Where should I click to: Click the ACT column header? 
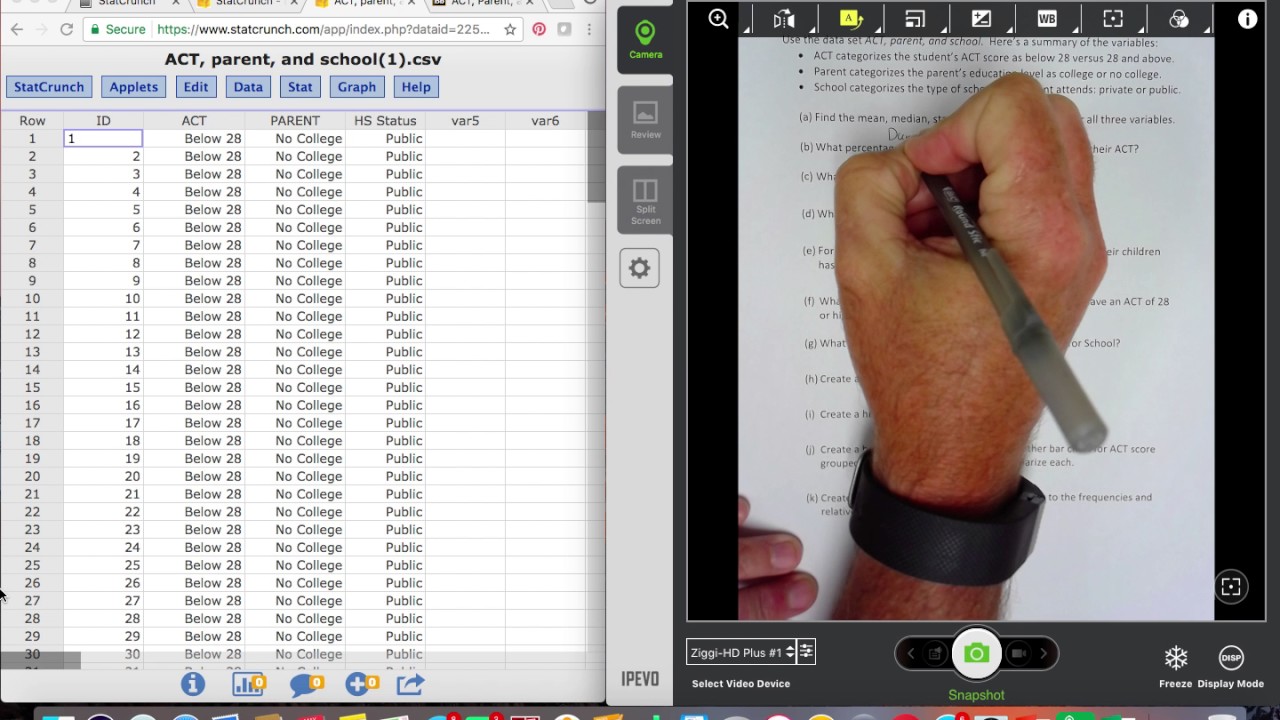pyautogui.click(x=194, y=121)
